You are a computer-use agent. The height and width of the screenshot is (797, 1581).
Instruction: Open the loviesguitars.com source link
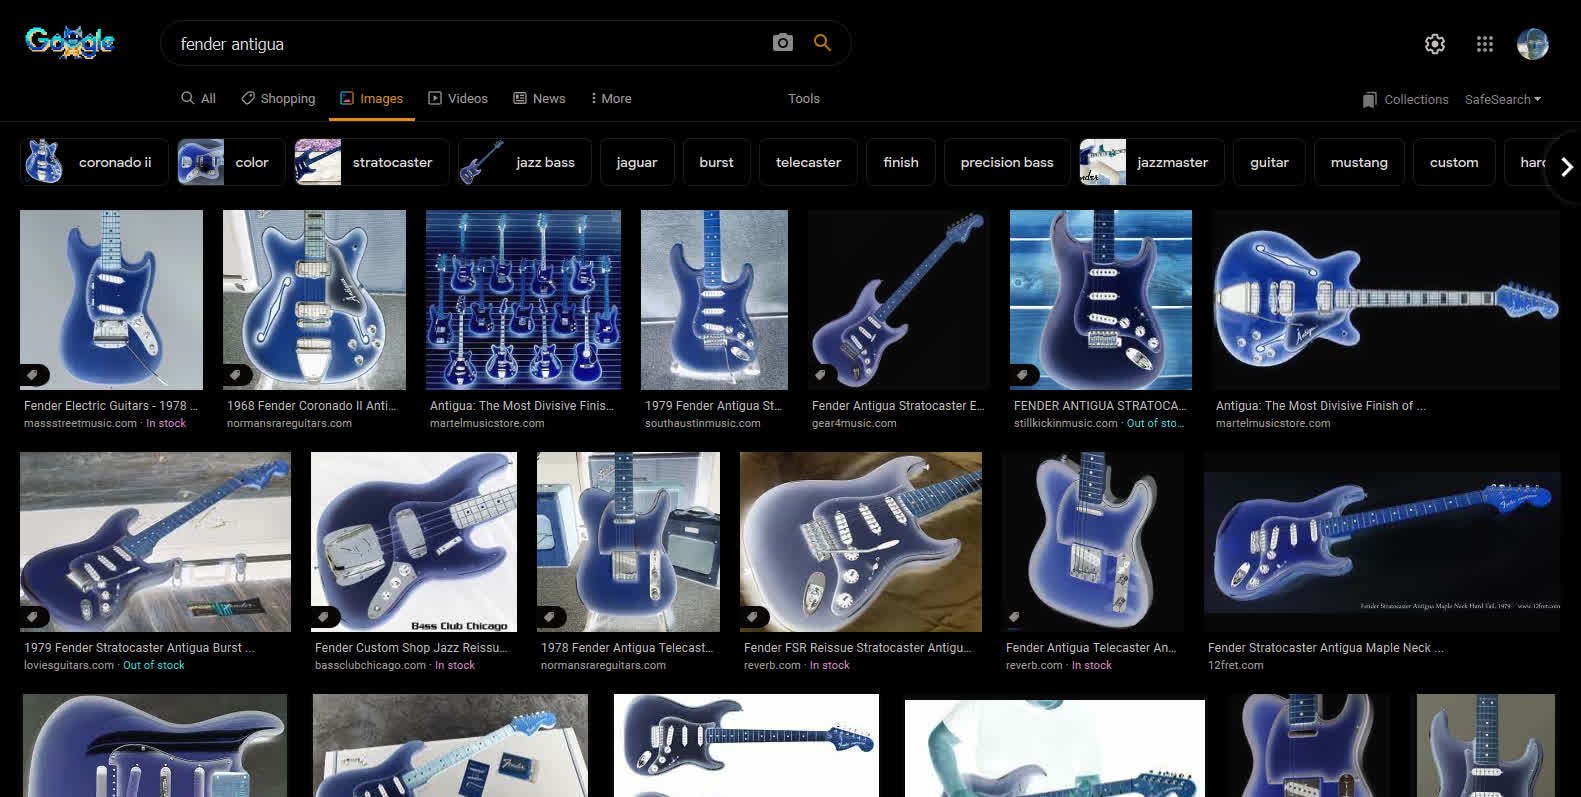tap(69, 665)
